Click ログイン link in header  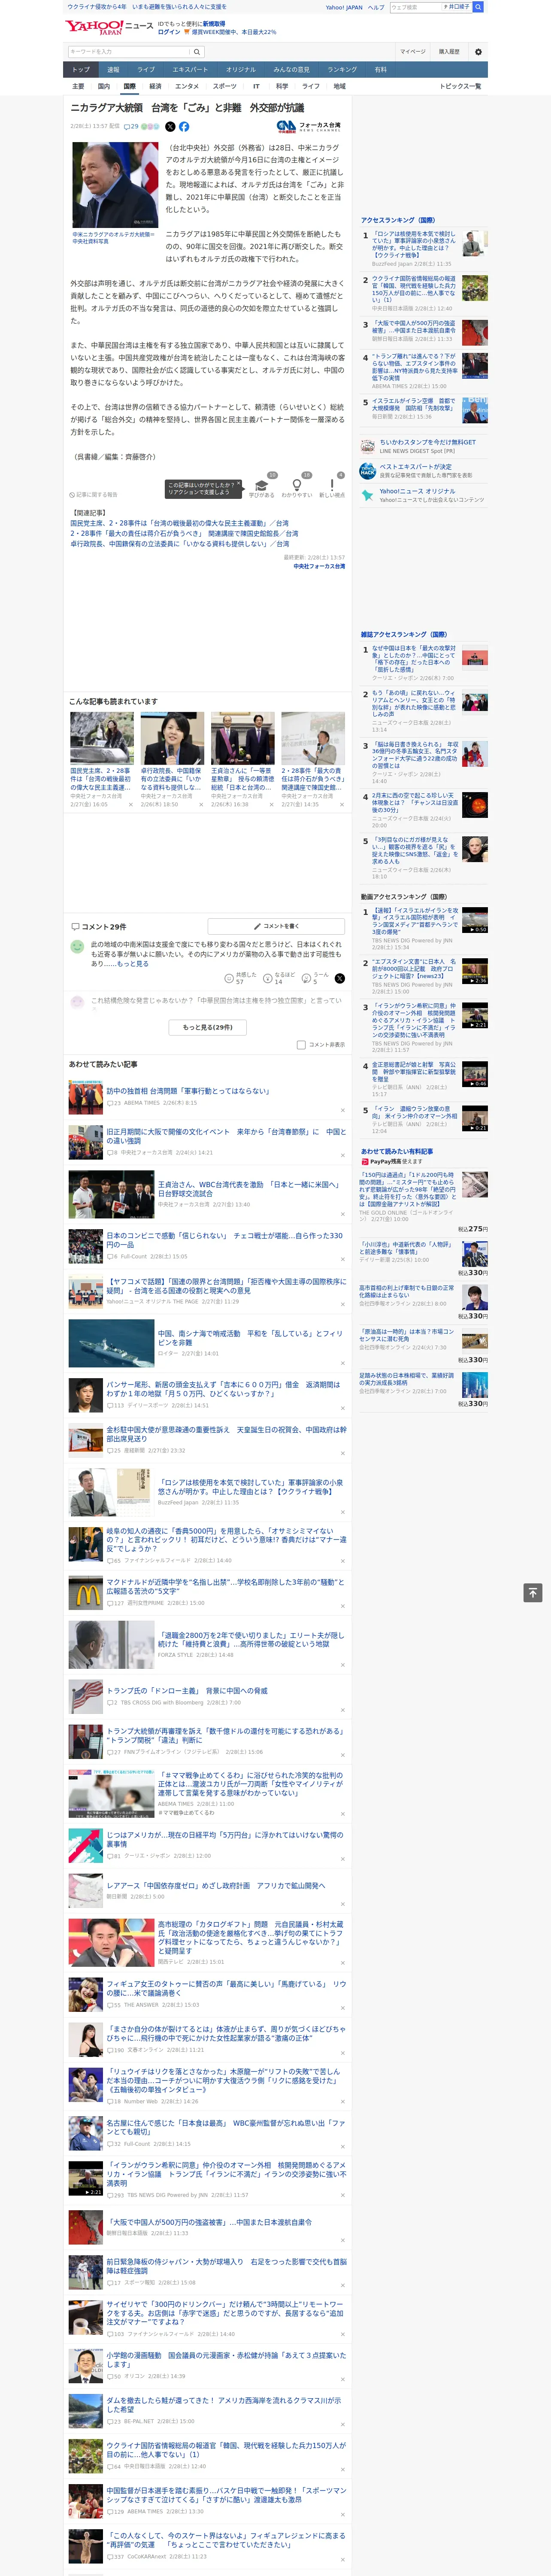tap(169, 32)
